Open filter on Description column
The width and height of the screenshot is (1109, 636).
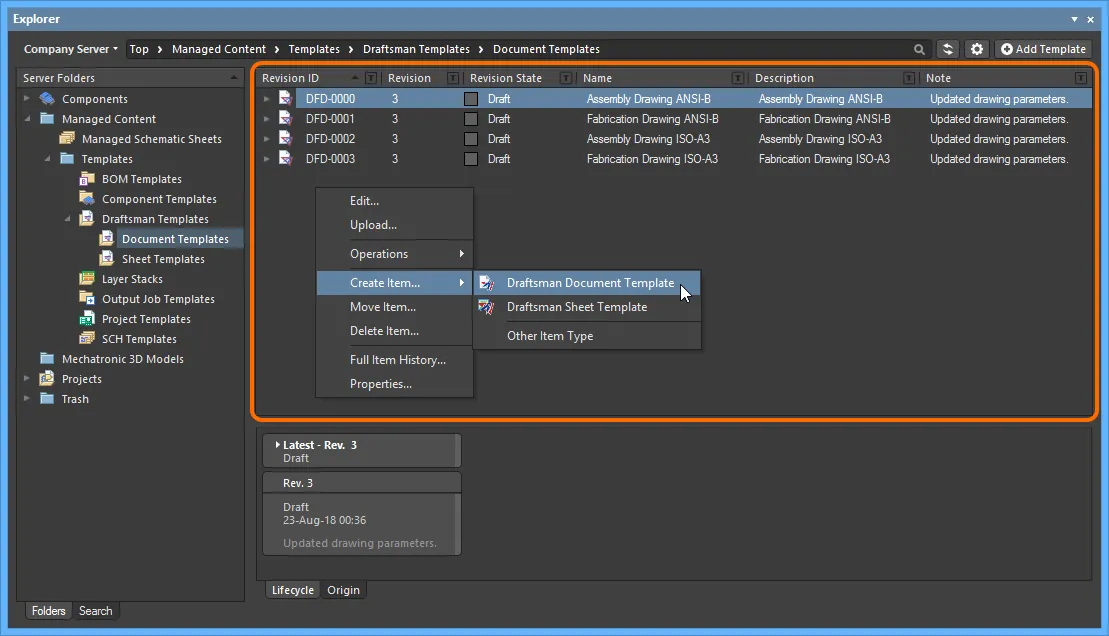click(x=910, y=78)
